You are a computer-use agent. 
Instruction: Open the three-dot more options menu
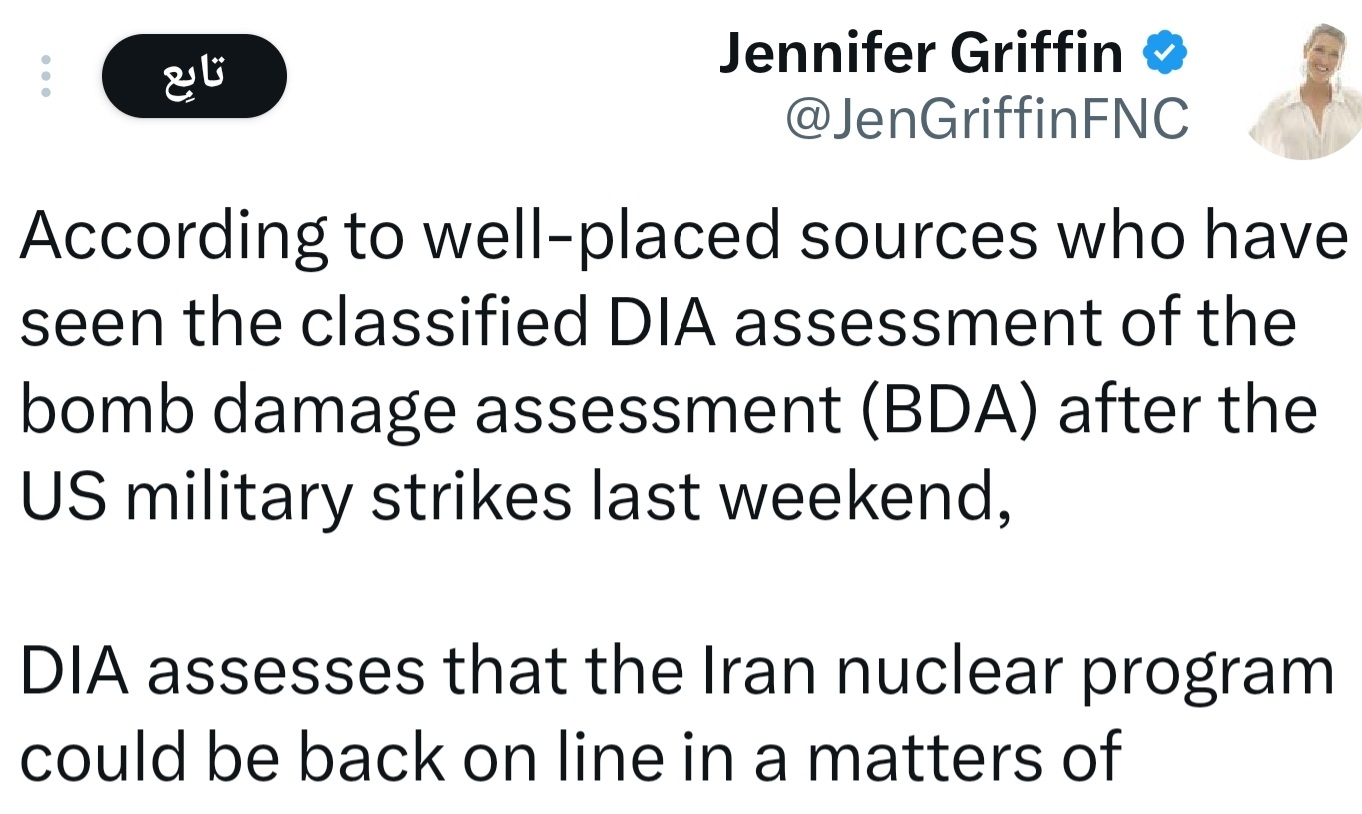(x=45, y=76)
